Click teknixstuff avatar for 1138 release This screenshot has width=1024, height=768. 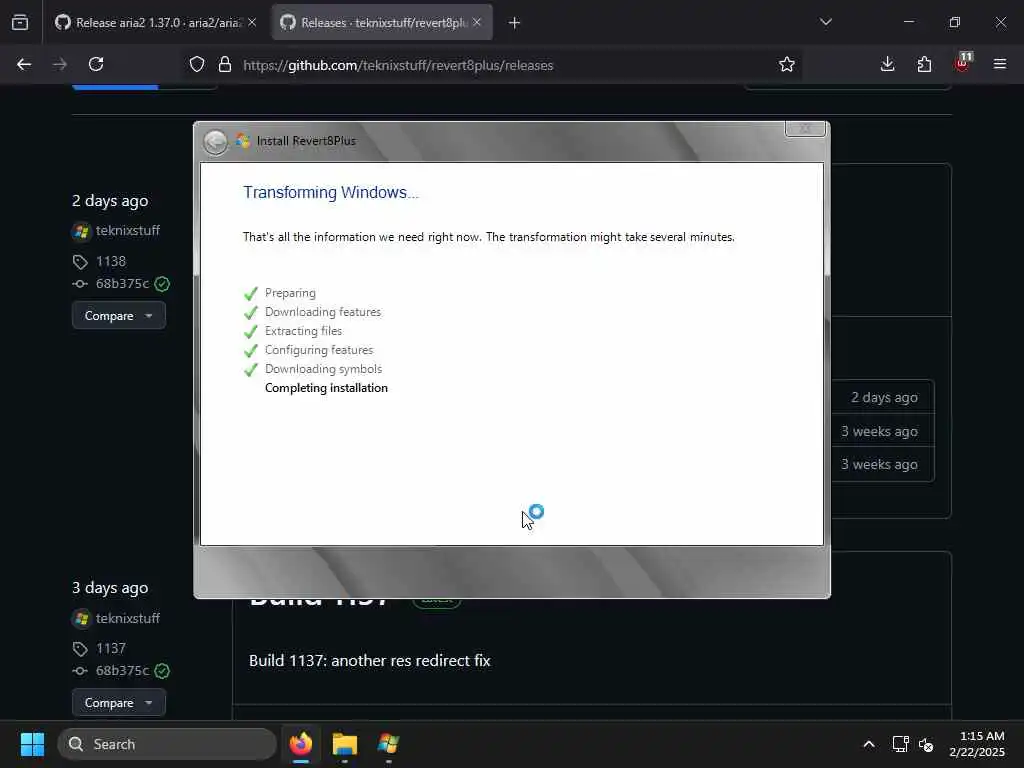tap(81, 231)
